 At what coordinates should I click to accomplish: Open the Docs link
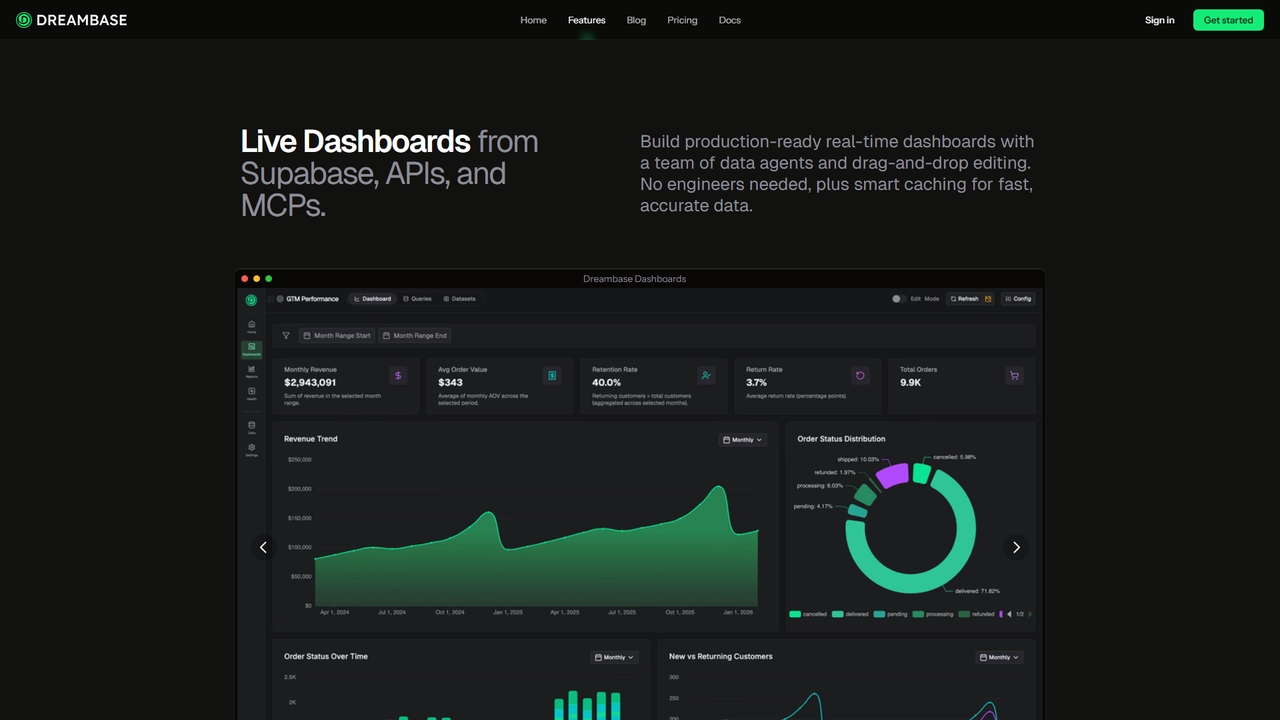[x=730, y=20]
